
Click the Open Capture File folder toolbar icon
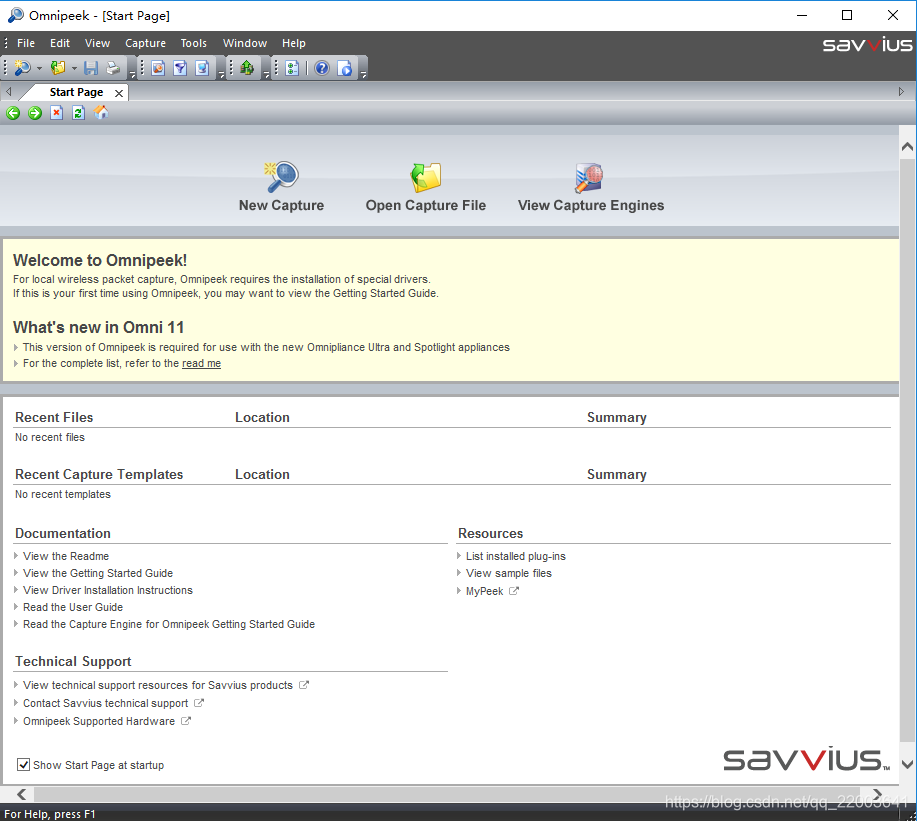tap(57, 68)
